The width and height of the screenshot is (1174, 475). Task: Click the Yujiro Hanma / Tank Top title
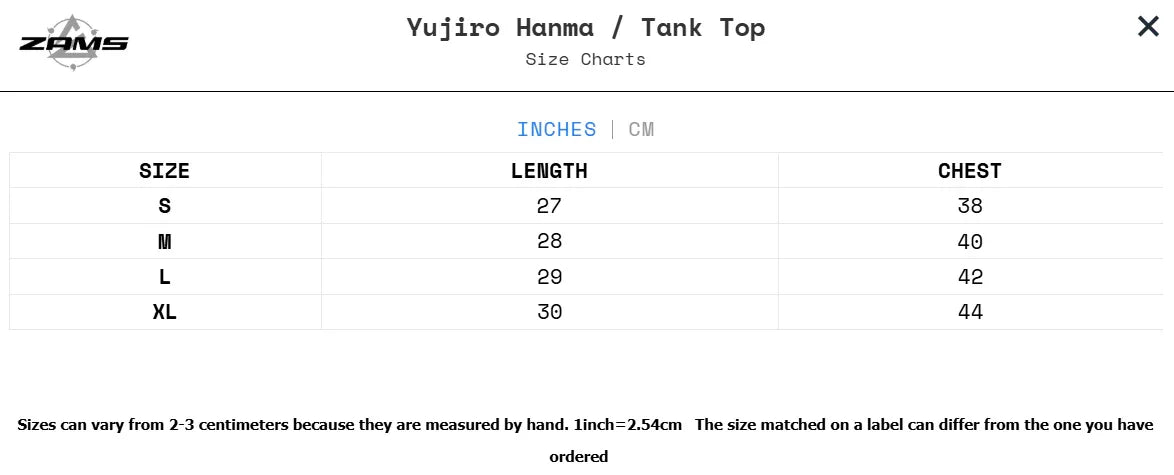(586, 27)
